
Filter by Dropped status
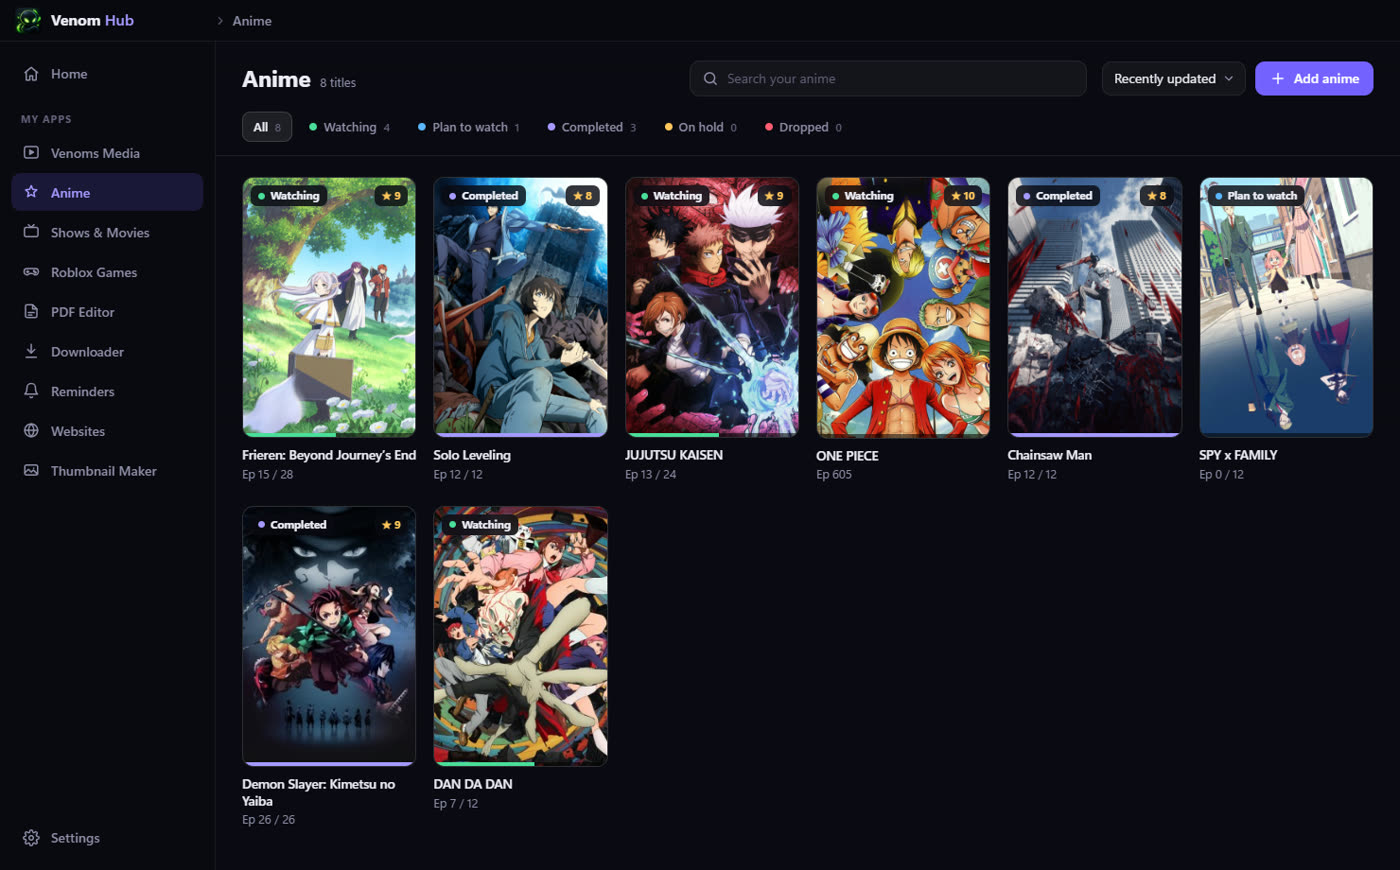coord(803,127)
